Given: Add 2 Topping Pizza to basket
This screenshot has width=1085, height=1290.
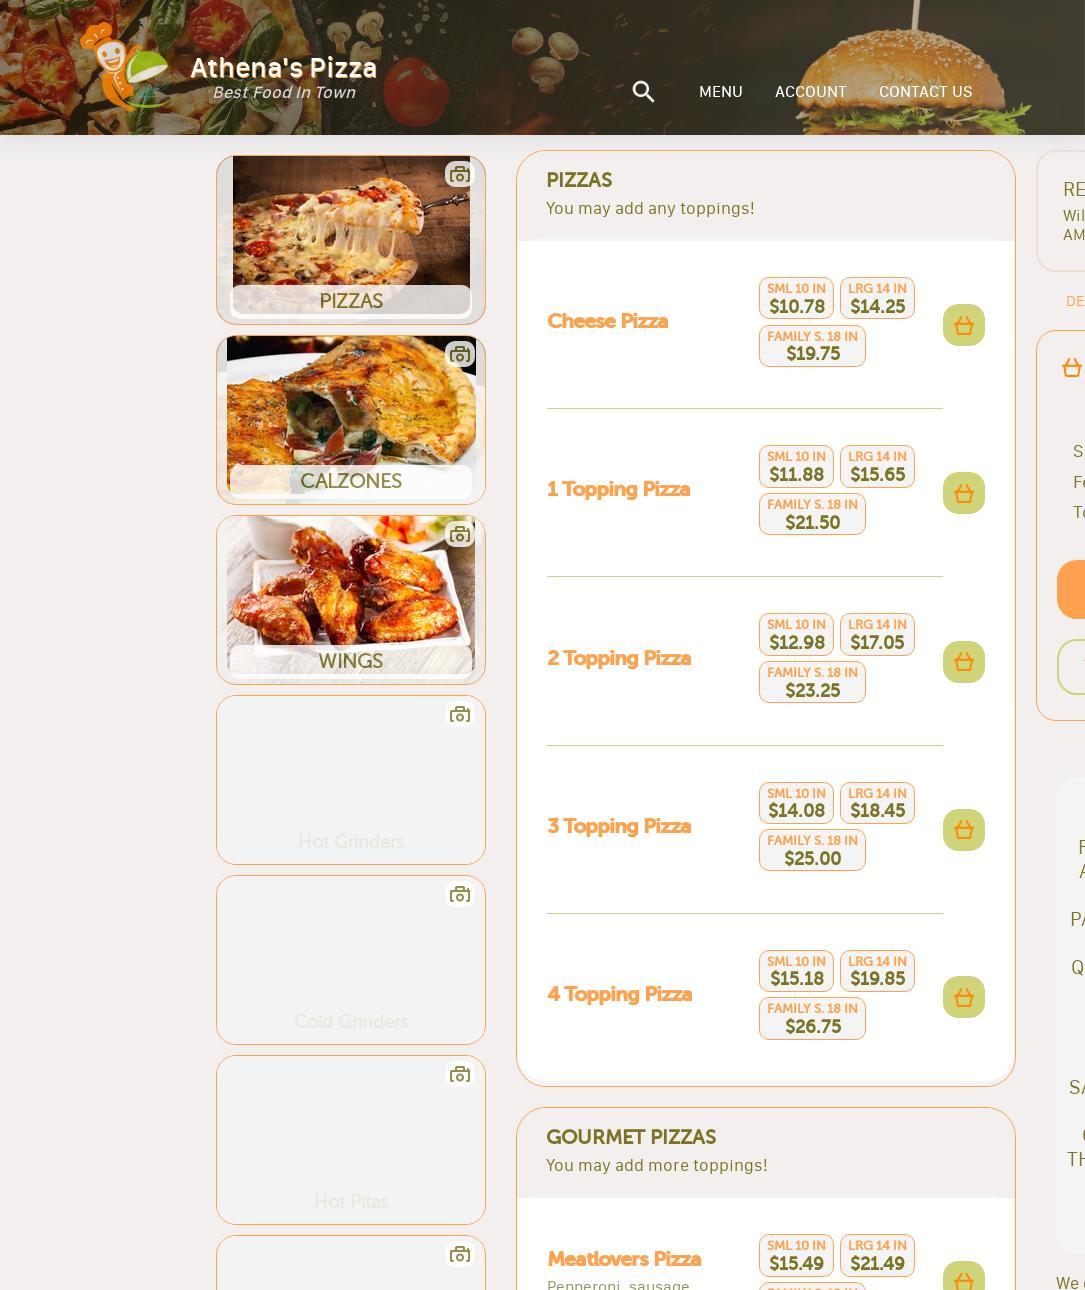Looking at the screenshot, I should (964, 662).
